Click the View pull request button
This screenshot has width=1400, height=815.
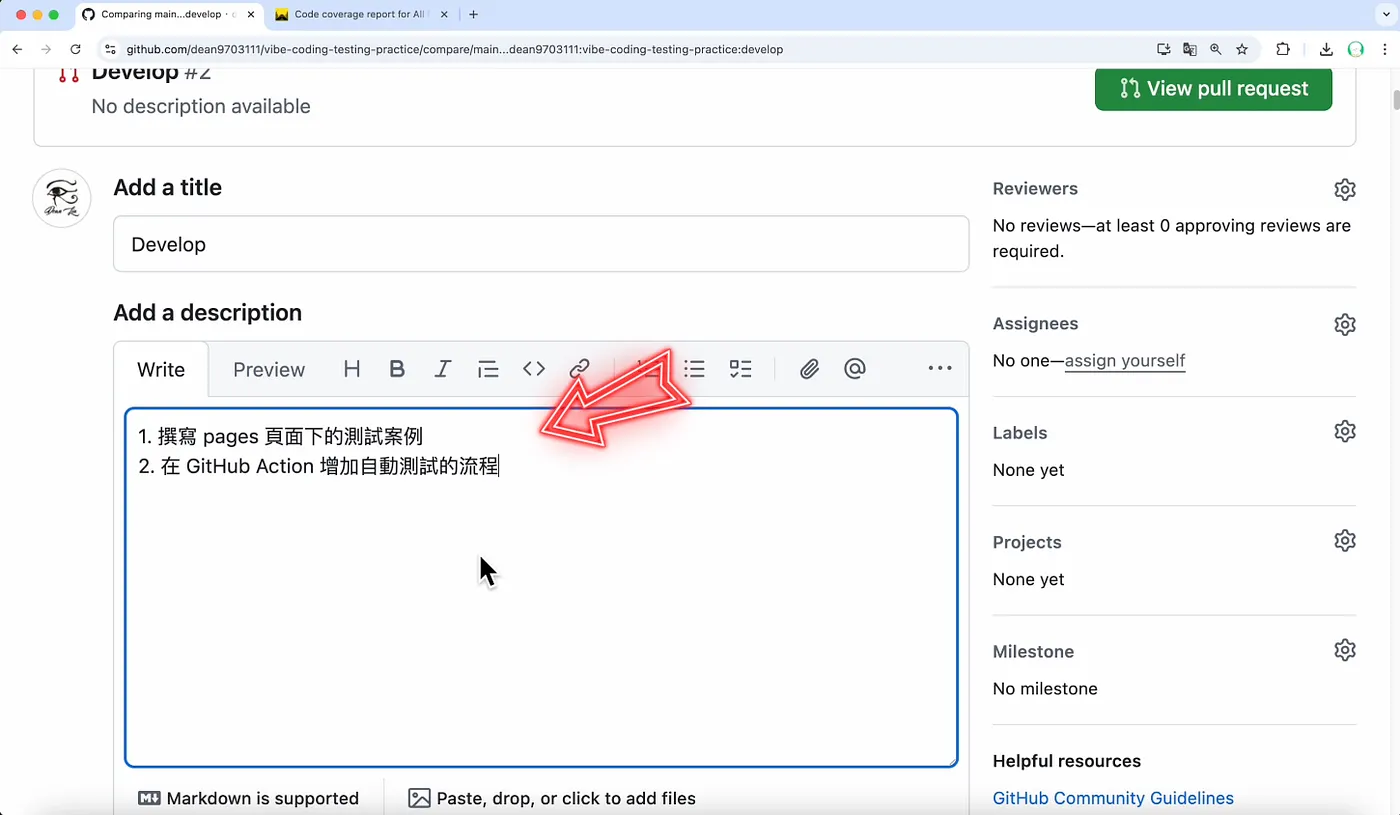(1213, 88)
